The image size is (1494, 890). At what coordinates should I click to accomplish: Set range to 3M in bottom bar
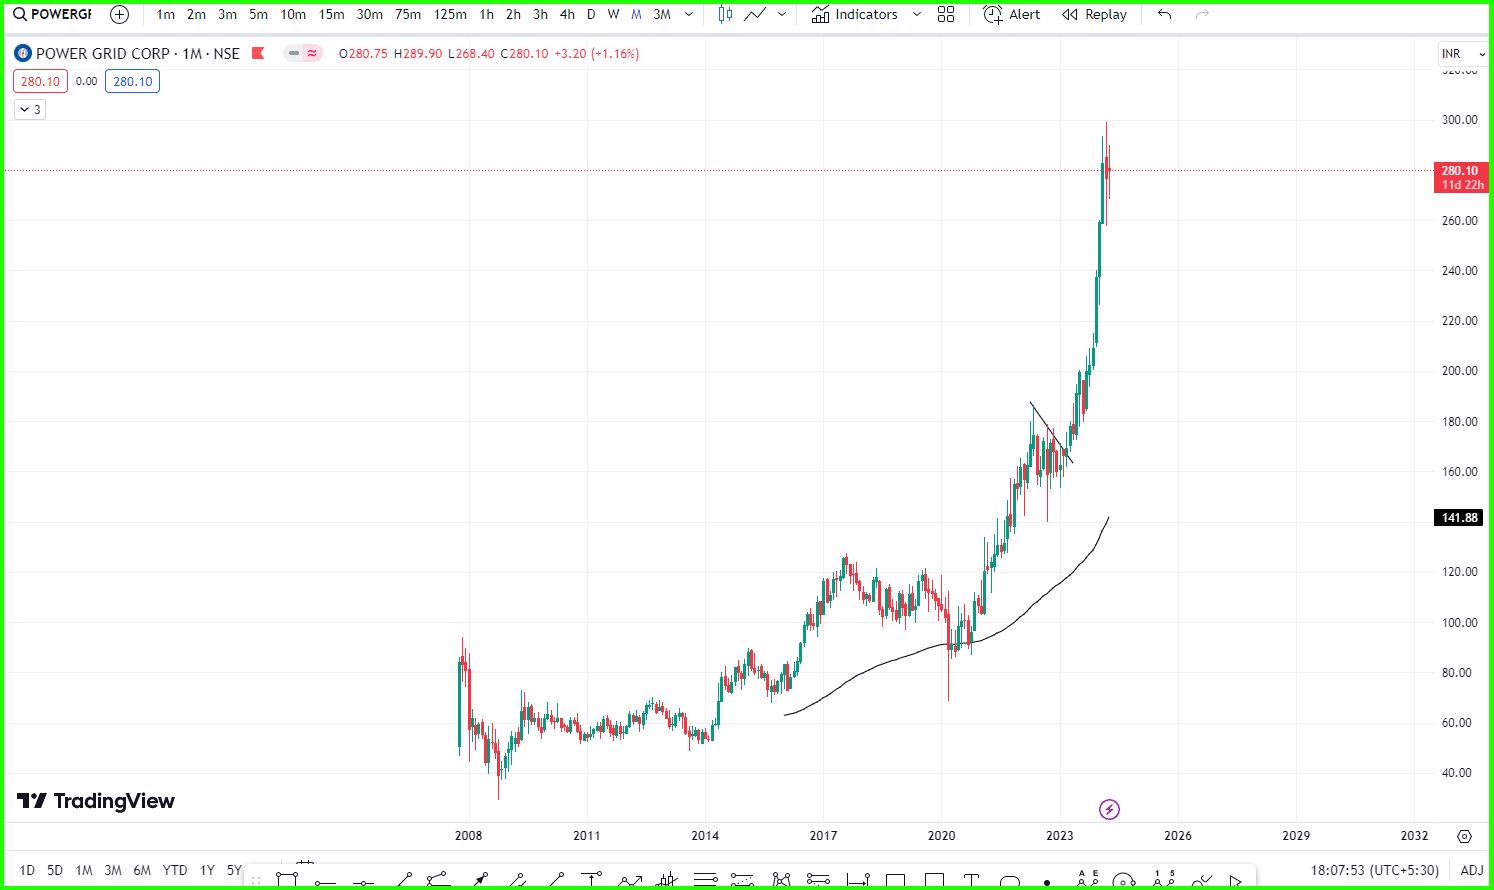pos(113,870)
